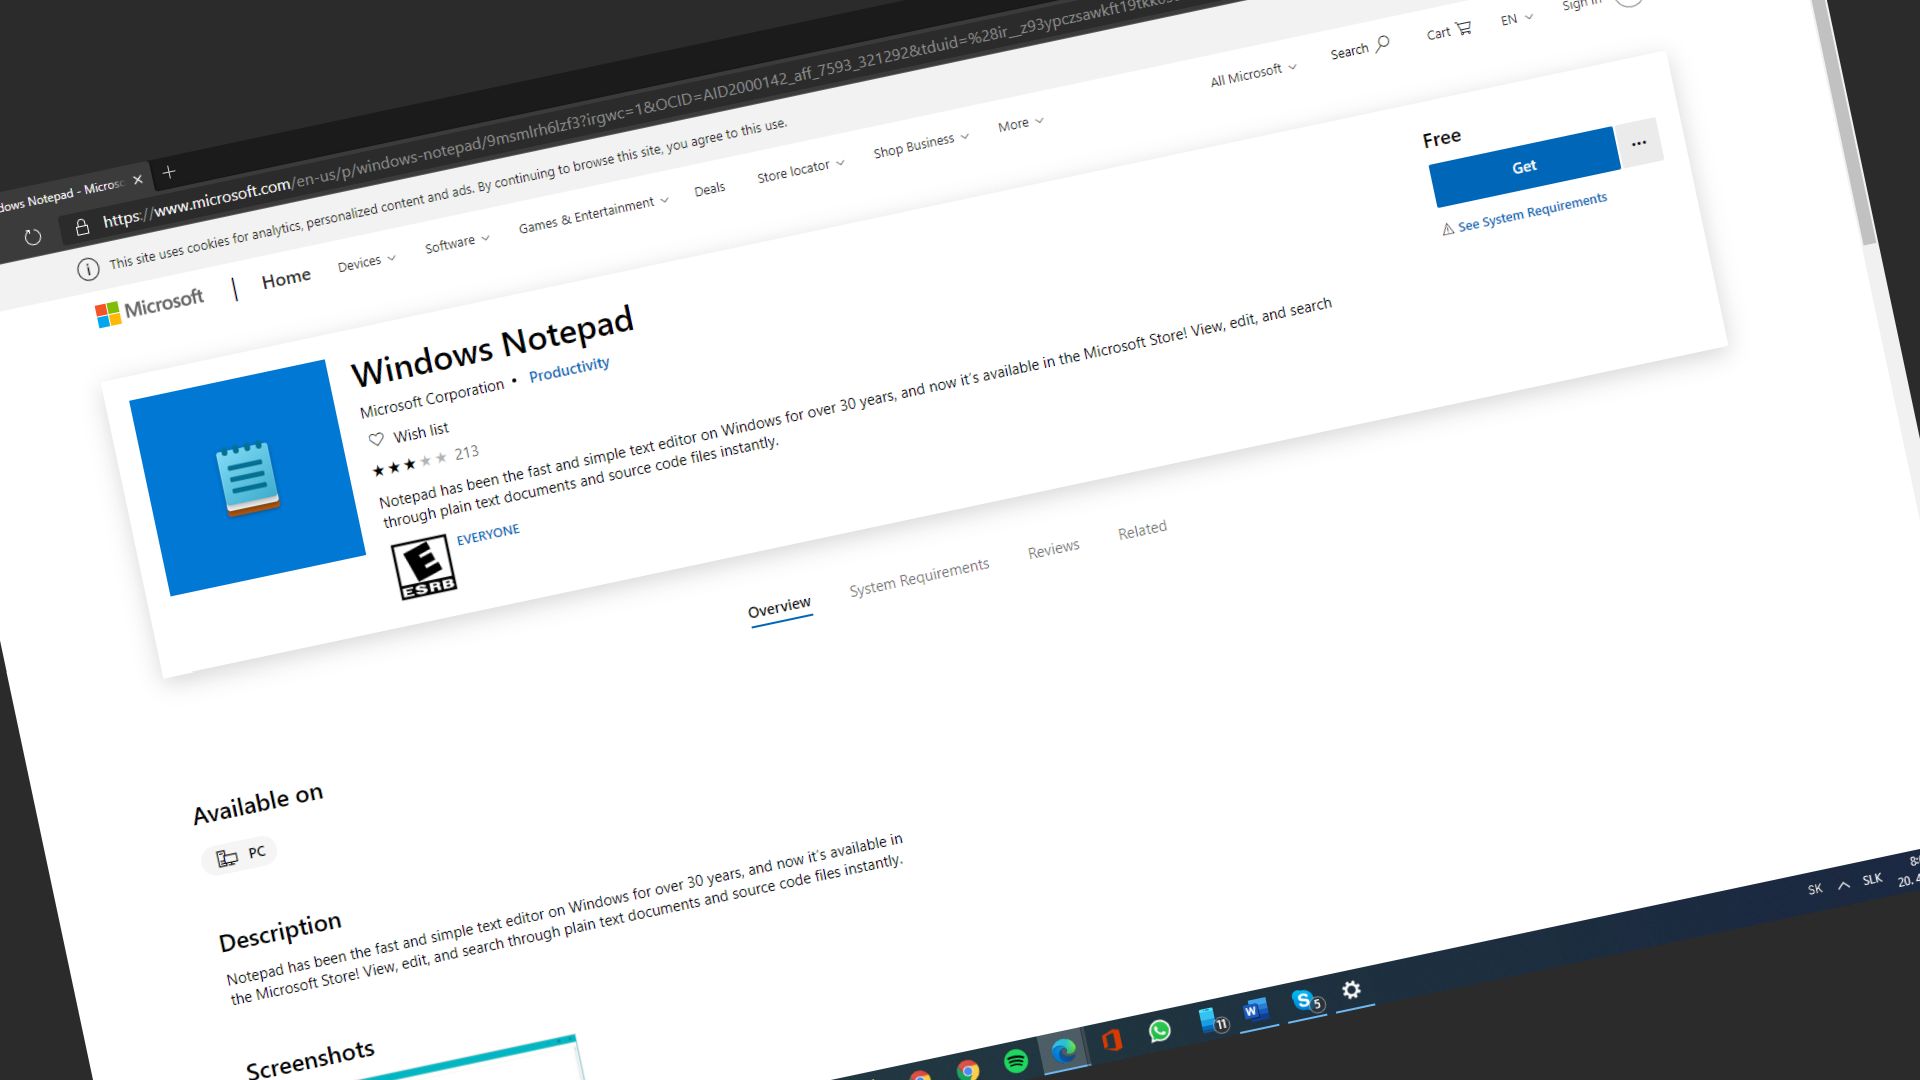Expand the Shop Business menu

pos(921,144)
